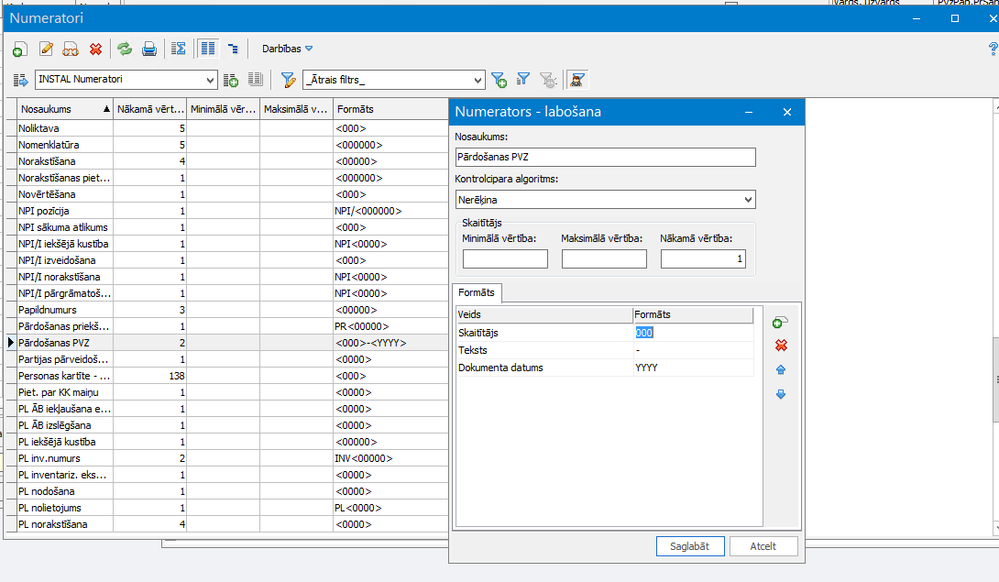This screenshot has width=999, height=582.
Task: Toggle the column view button in the toolbar
Action: coord(208,49)
